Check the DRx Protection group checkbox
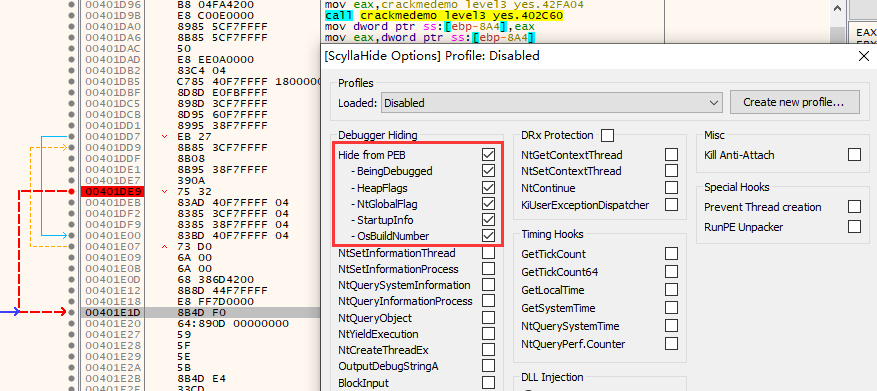Screen dimensions: 877x391 click(607, 135)
